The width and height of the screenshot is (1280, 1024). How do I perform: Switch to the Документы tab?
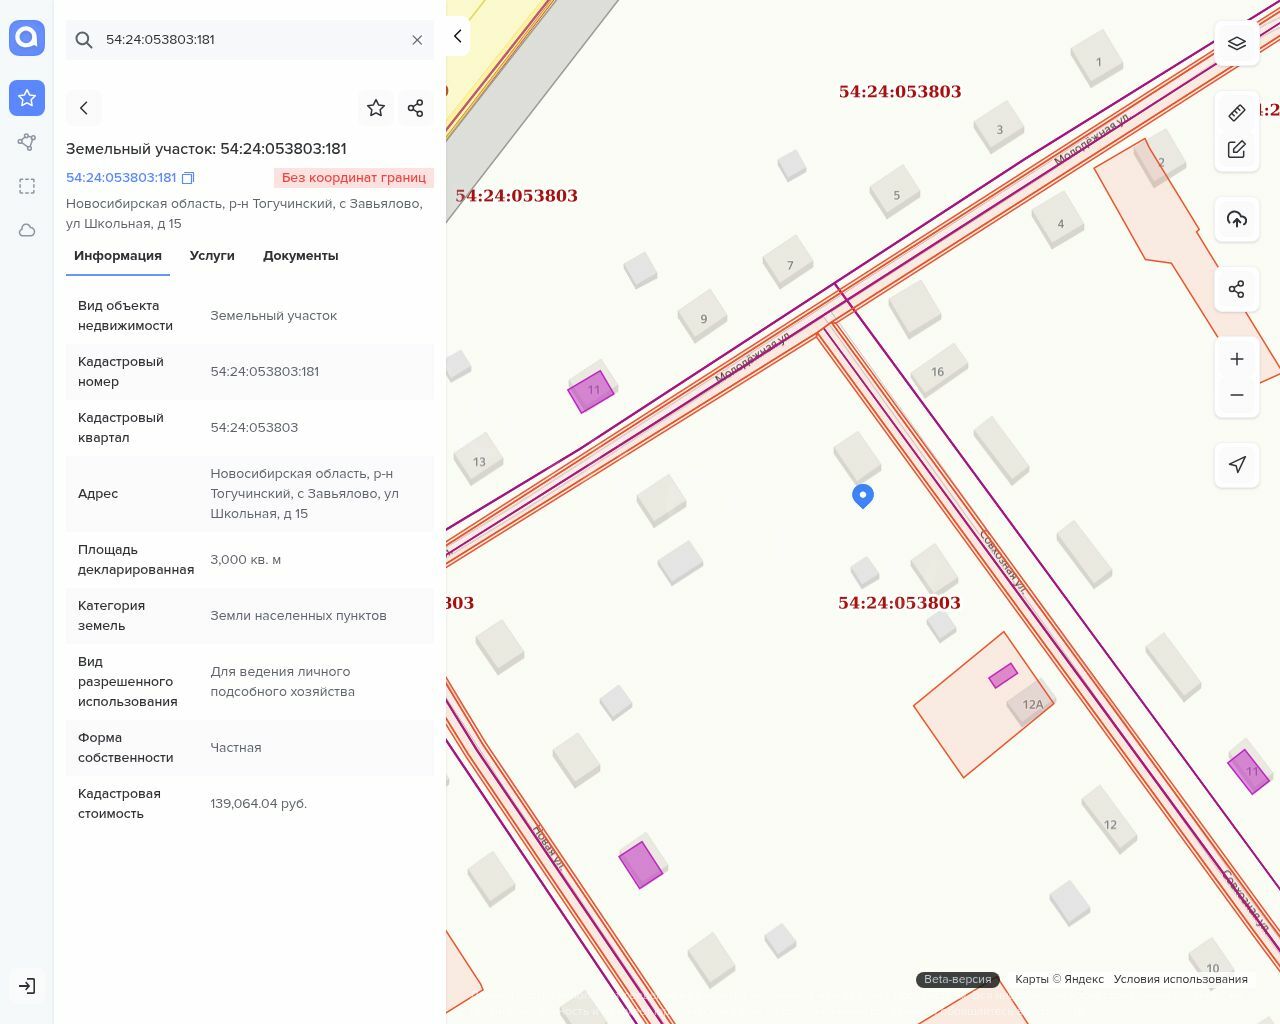pyautogui.click(x=300, y=256)
